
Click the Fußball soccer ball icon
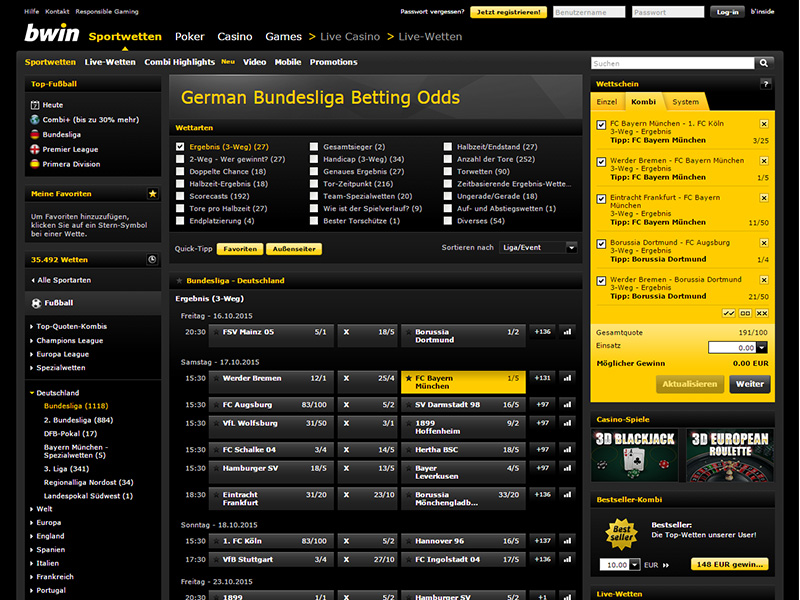pos(36,303)
